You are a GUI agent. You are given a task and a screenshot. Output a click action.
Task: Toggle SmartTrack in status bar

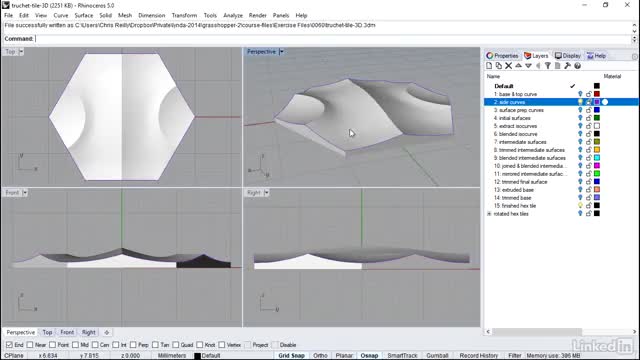[402, 356]
